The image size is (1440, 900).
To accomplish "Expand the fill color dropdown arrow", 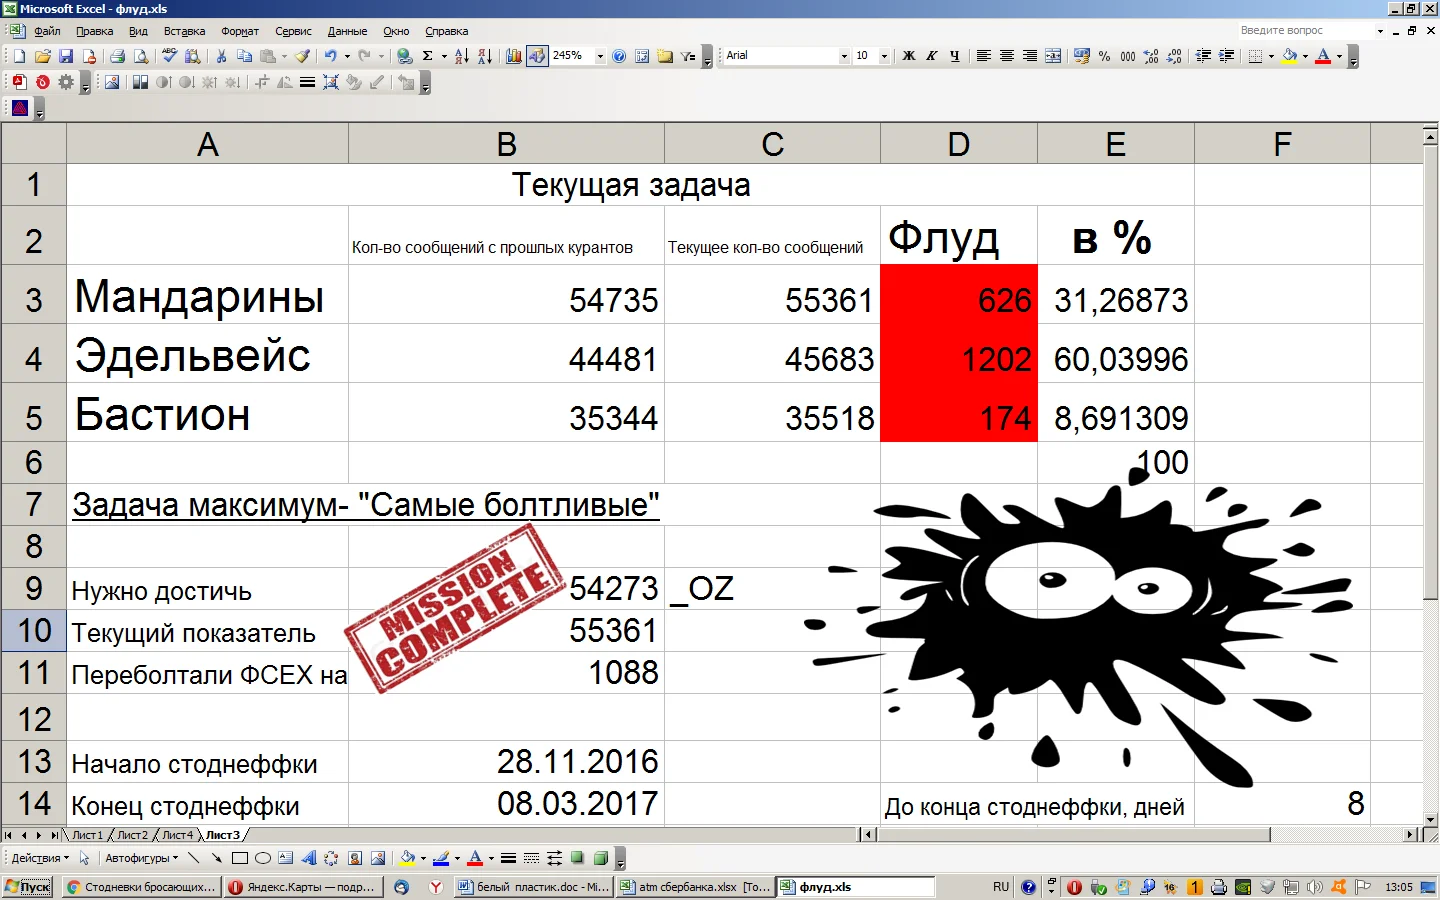I will point(1305,56).
